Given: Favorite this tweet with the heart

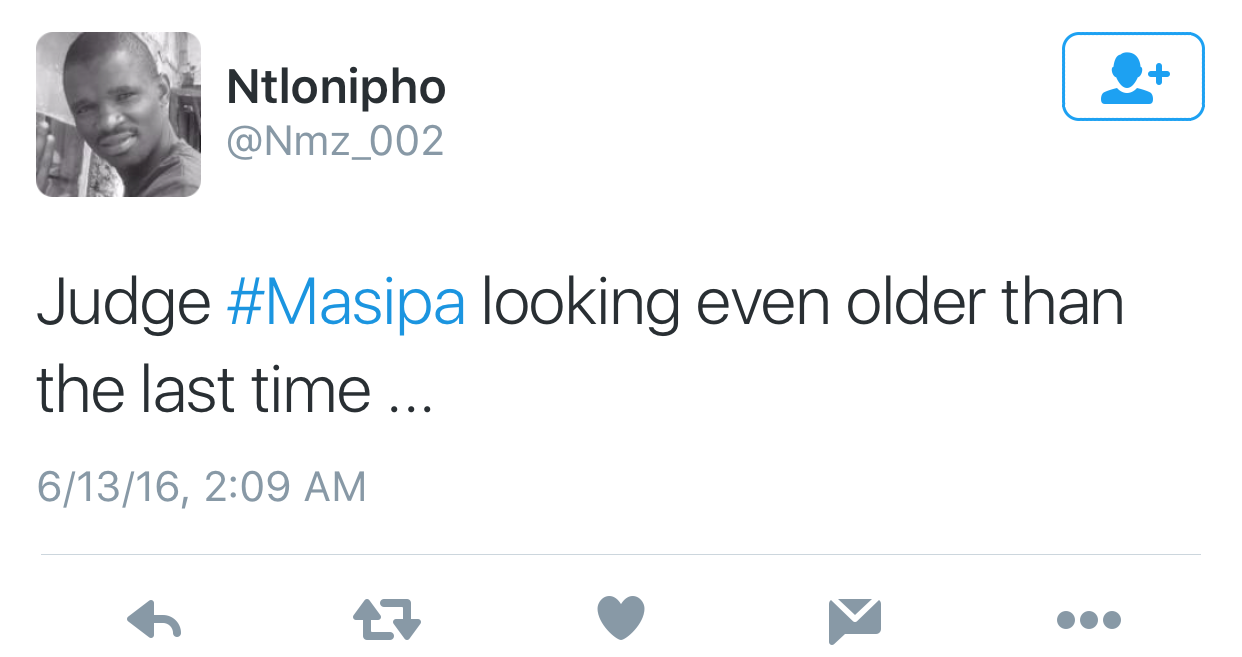Looking at the screenshot, I should coord(621,619).
